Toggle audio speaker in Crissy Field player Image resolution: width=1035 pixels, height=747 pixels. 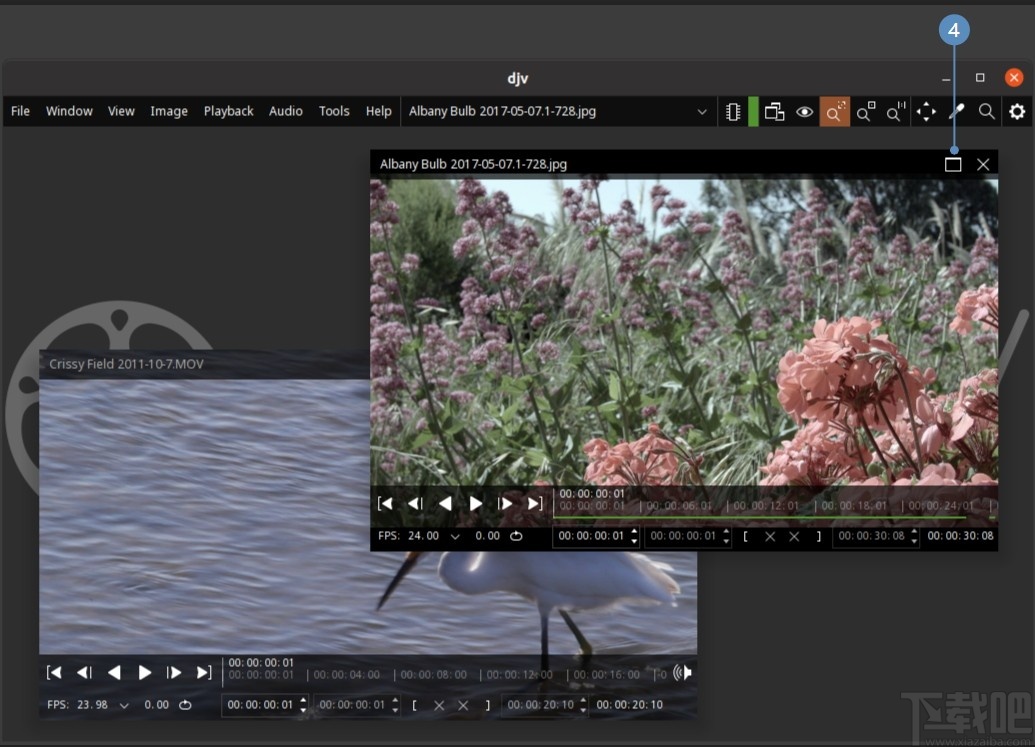pos(683,673)
